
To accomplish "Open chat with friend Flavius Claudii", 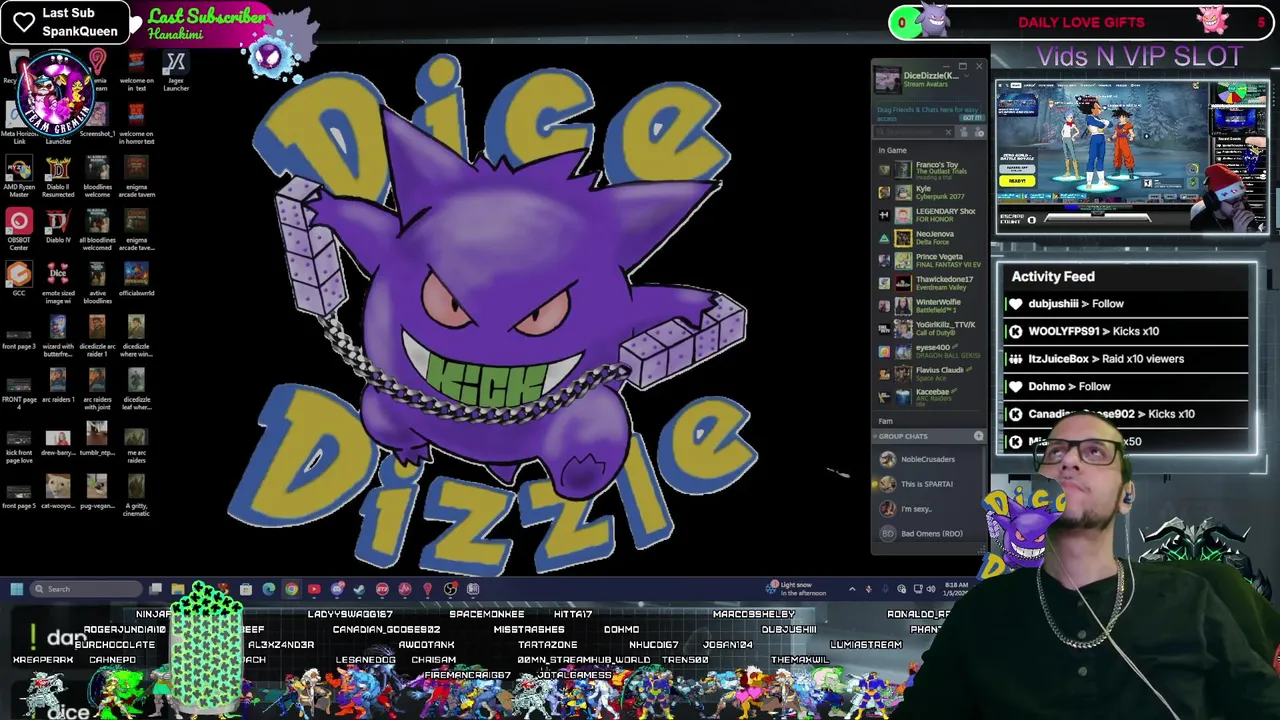I will point(930,373).
